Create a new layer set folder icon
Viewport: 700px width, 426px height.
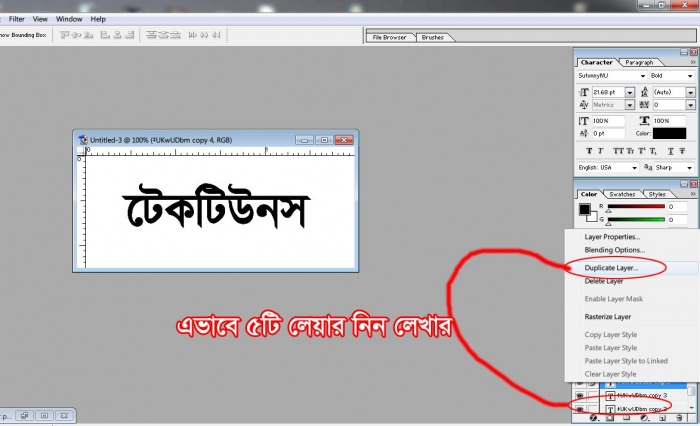pyautogui.click(x=627, y=418)
